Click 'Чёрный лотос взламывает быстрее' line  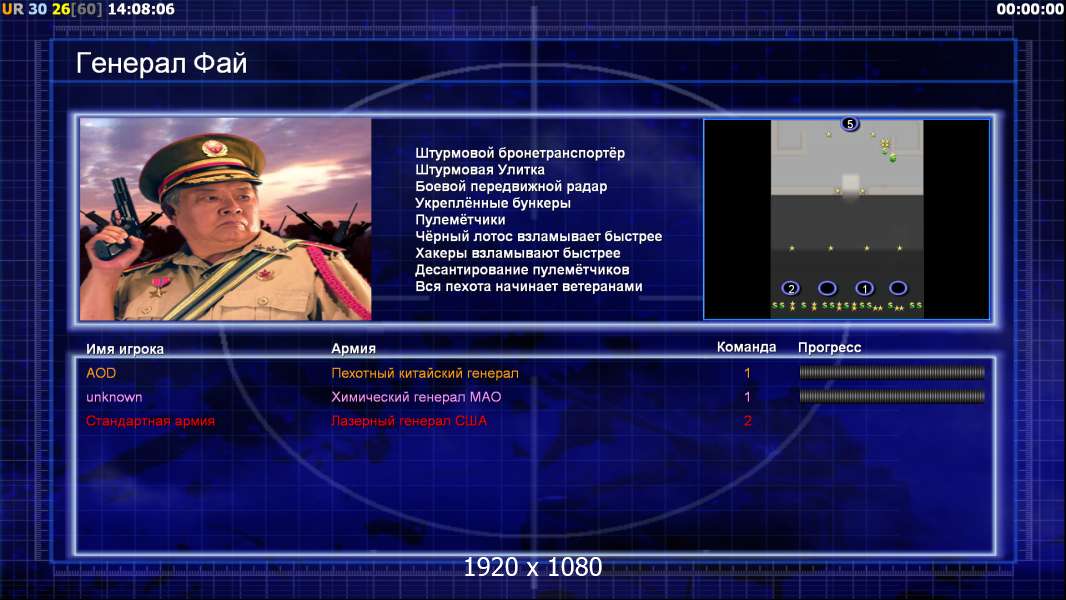538,236
